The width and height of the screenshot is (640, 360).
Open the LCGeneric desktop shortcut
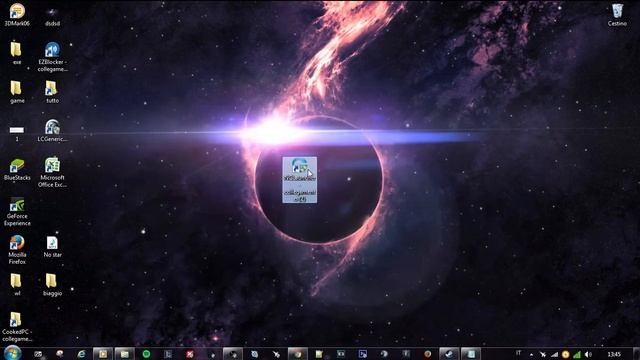tap(52, 130)
